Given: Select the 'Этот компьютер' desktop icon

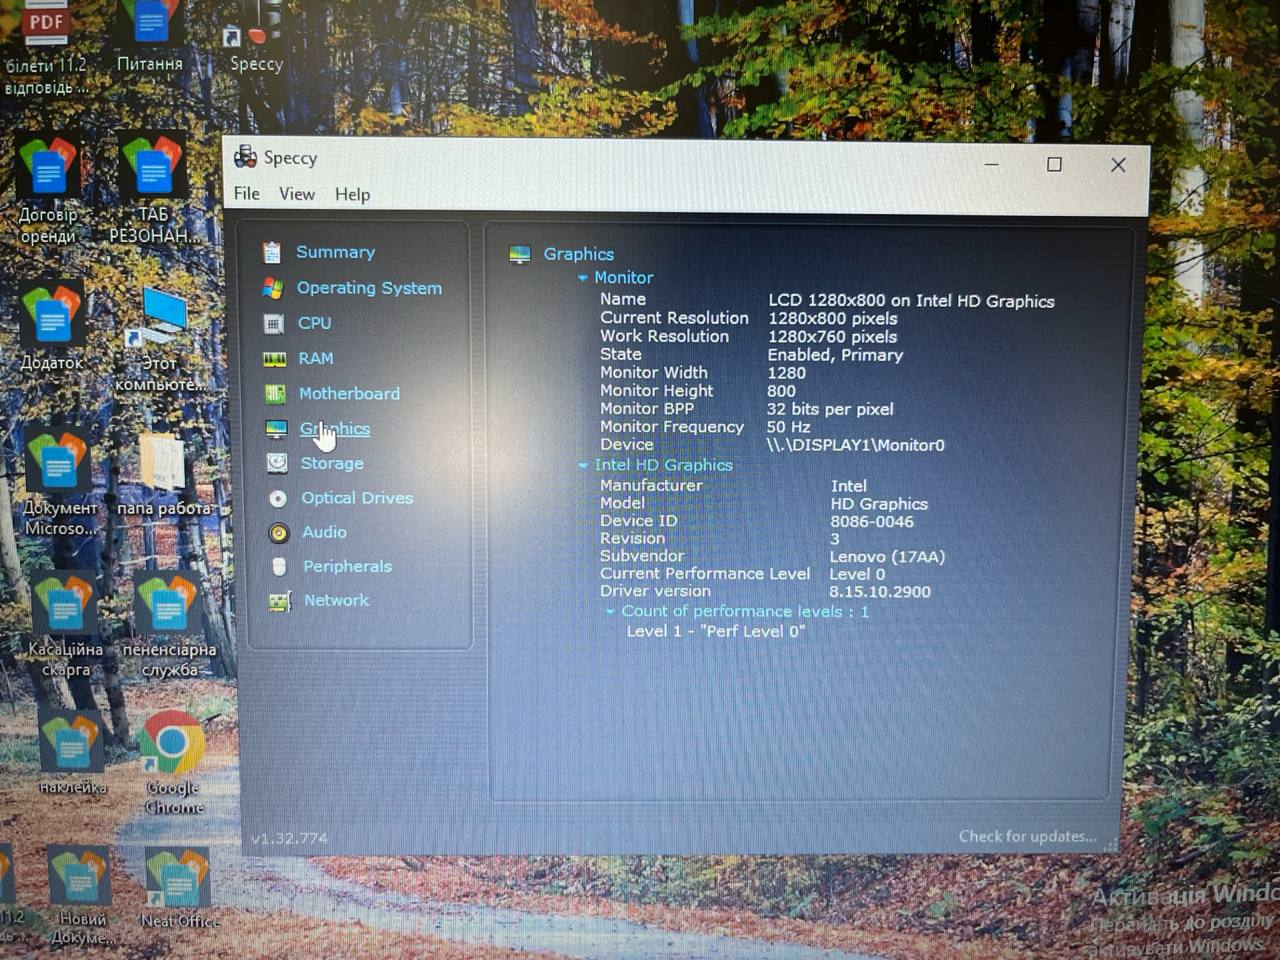Looking at the screenshot, I should (x=159, y=340).
